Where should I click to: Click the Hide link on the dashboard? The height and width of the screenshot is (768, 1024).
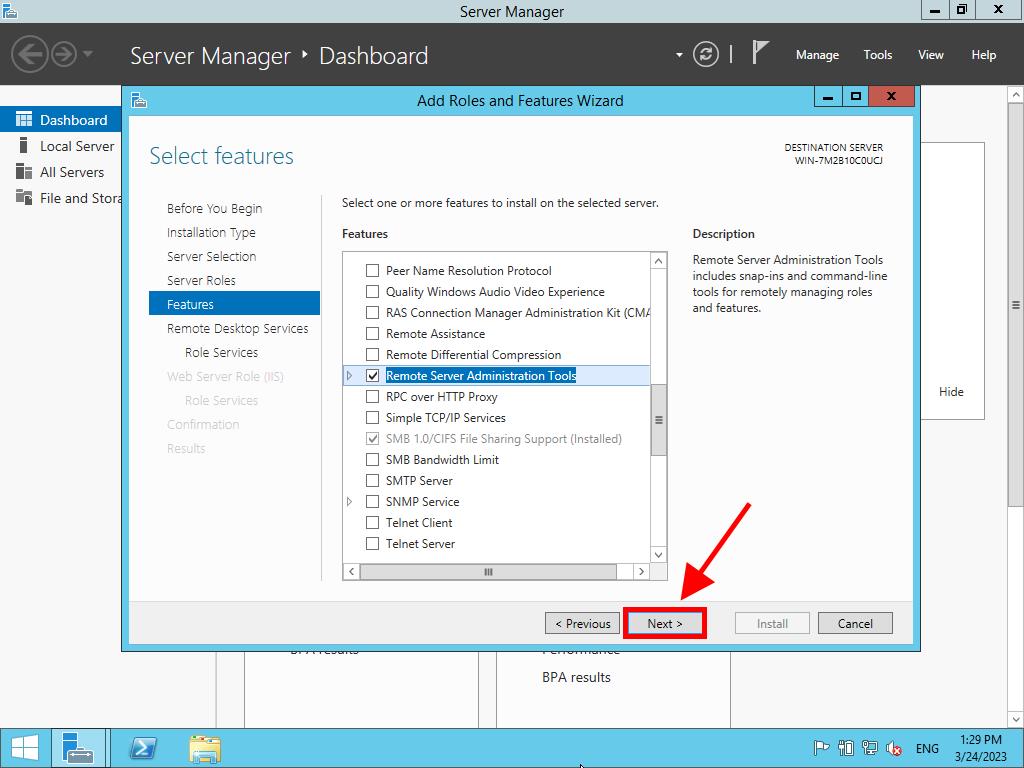pos(951,391)
